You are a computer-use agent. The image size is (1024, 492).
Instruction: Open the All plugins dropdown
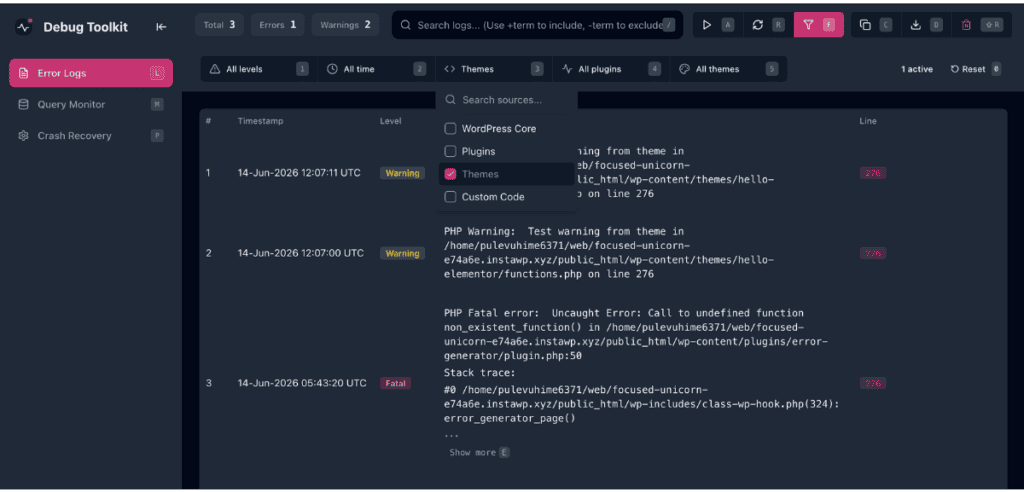pyautogui.click(x=611, y=69)
